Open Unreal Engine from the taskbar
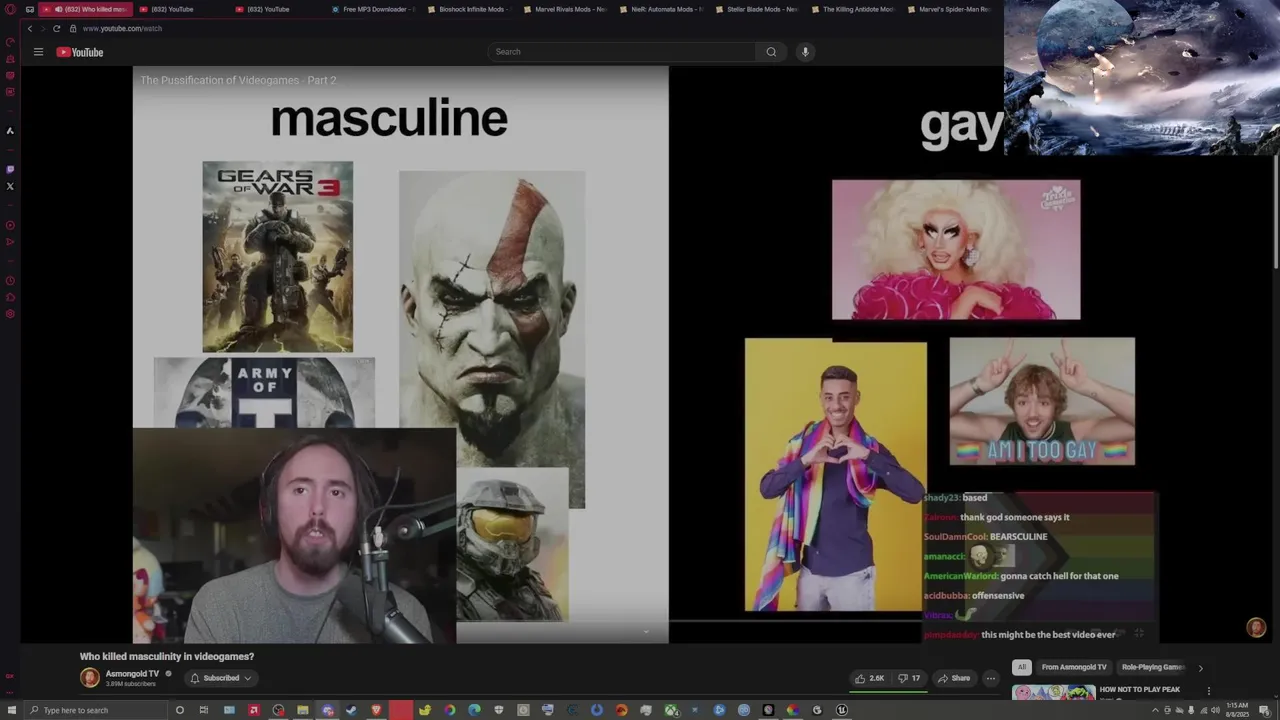This screenshot has height=720, width=1280. click(842, 710)
